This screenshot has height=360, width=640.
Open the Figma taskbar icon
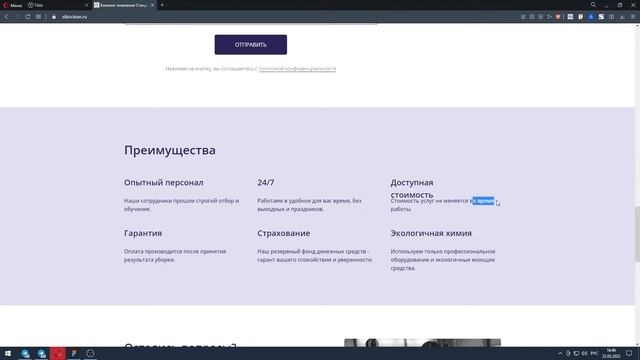74,353
